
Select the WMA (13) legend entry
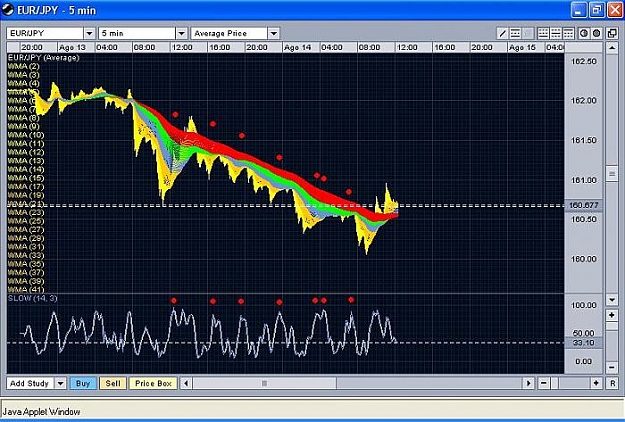[x=26, y=161]
